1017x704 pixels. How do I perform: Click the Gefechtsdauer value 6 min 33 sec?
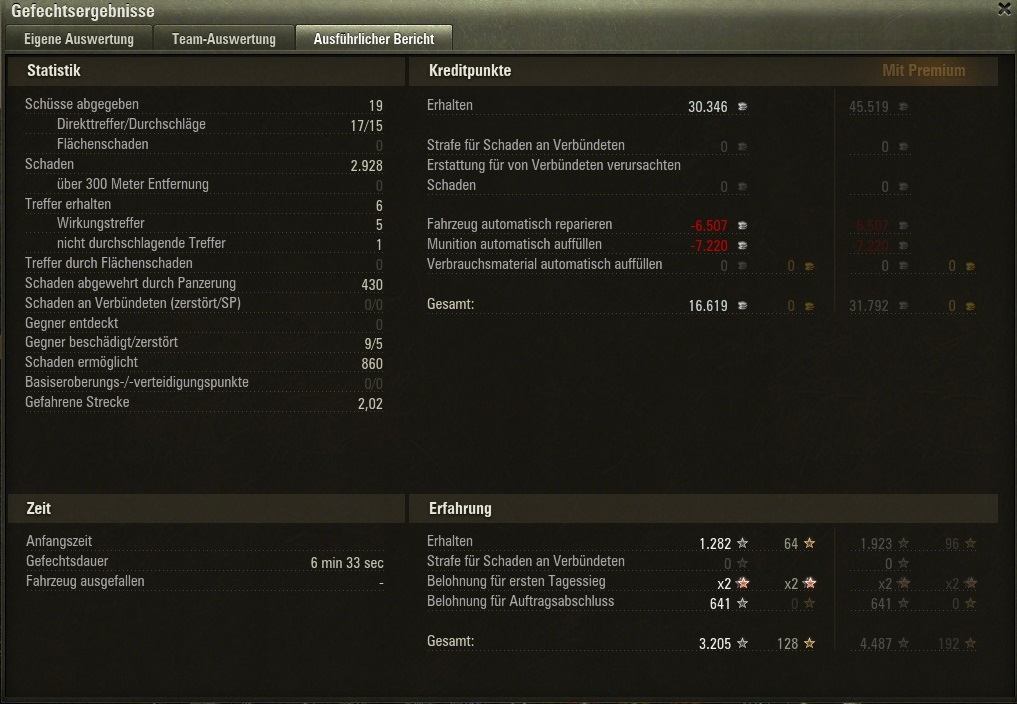pyautogui.click(x=346, y=563)
